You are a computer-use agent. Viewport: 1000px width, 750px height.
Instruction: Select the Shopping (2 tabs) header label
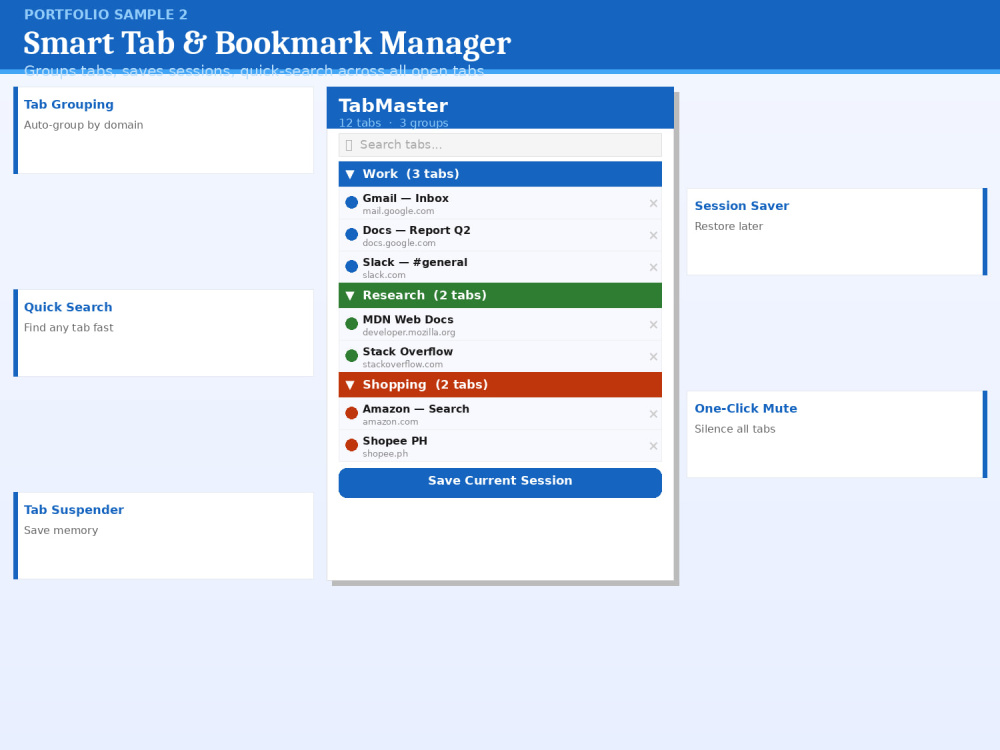pos(425,385)
